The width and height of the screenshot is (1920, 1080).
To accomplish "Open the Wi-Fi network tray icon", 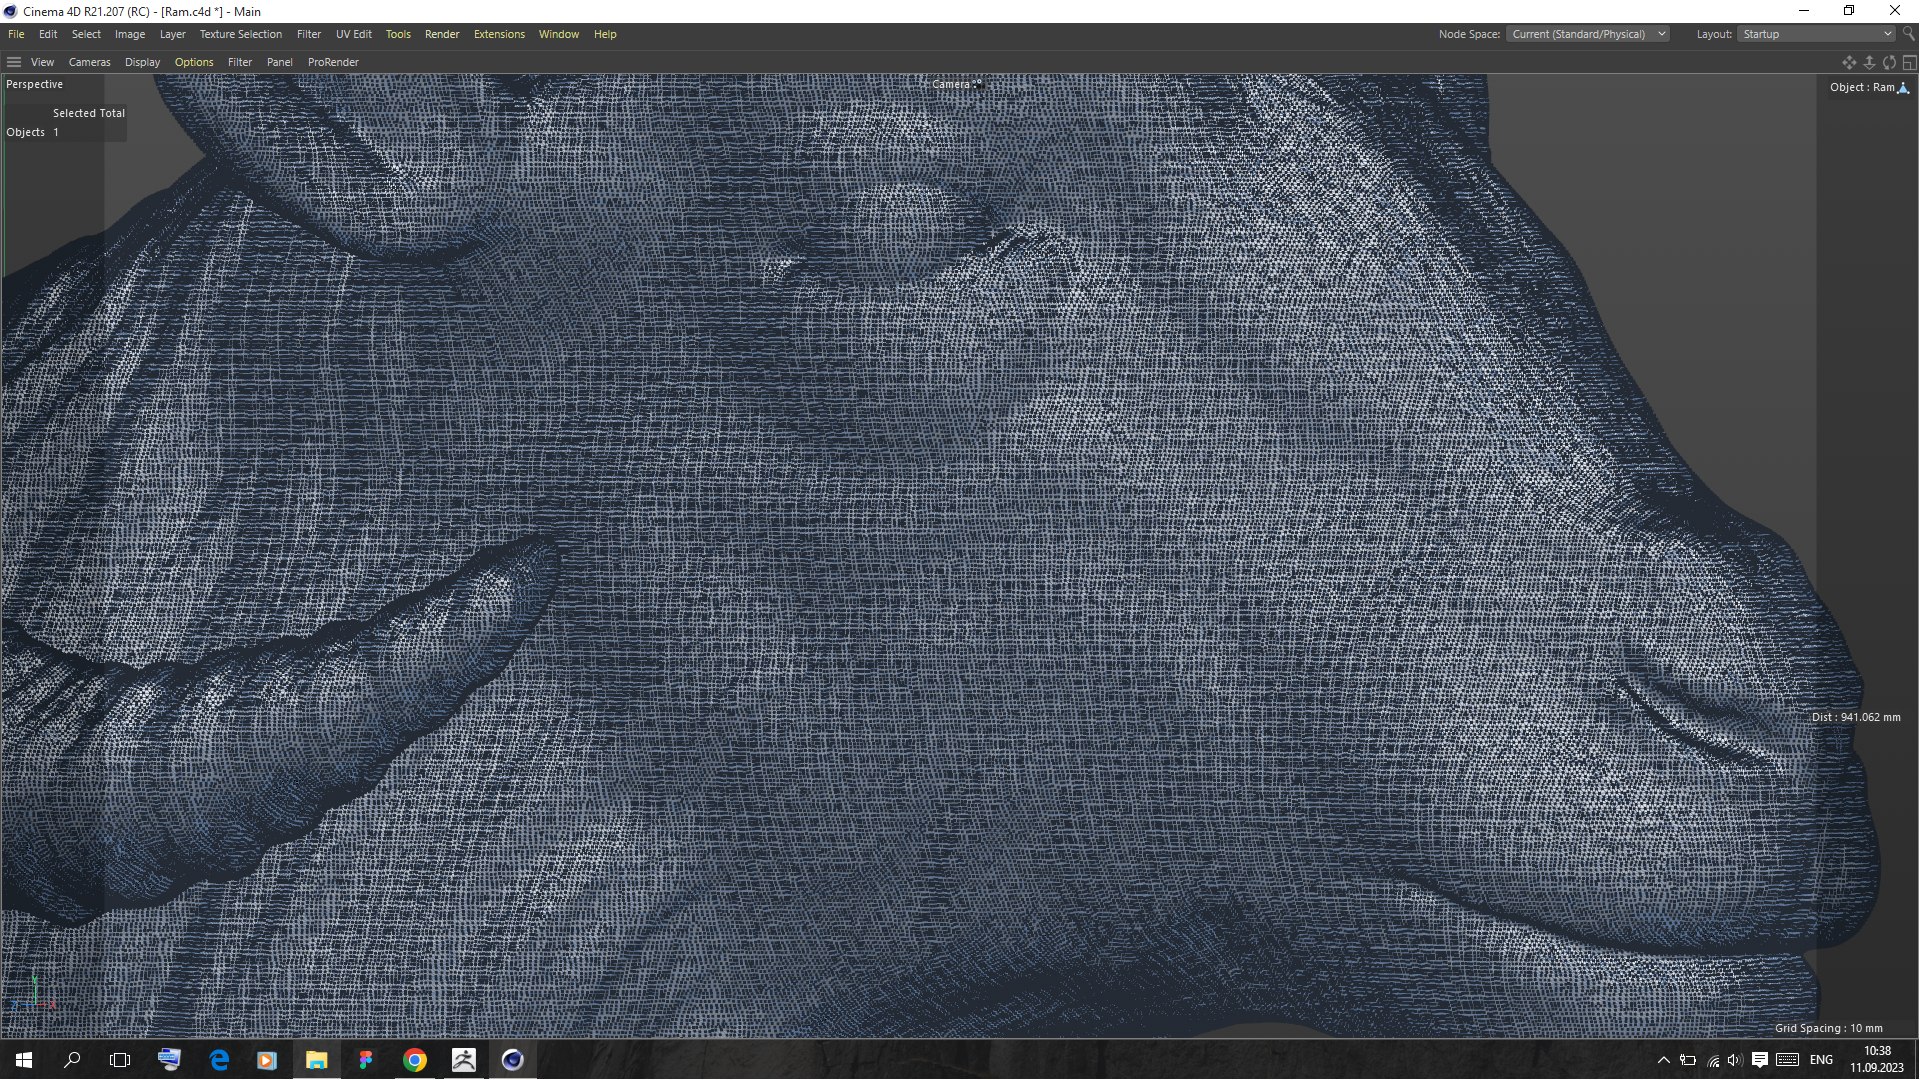I will click(1713, 1060).
